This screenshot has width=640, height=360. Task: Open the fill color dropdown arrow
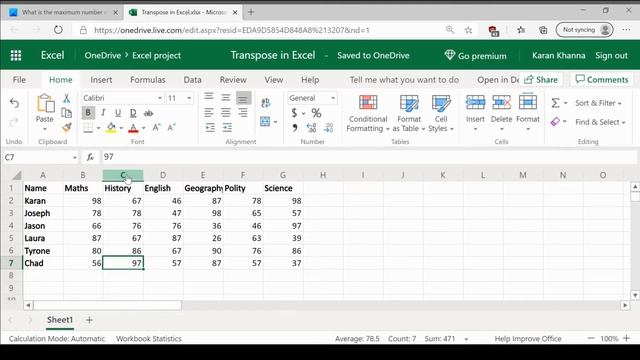[121, 128]
